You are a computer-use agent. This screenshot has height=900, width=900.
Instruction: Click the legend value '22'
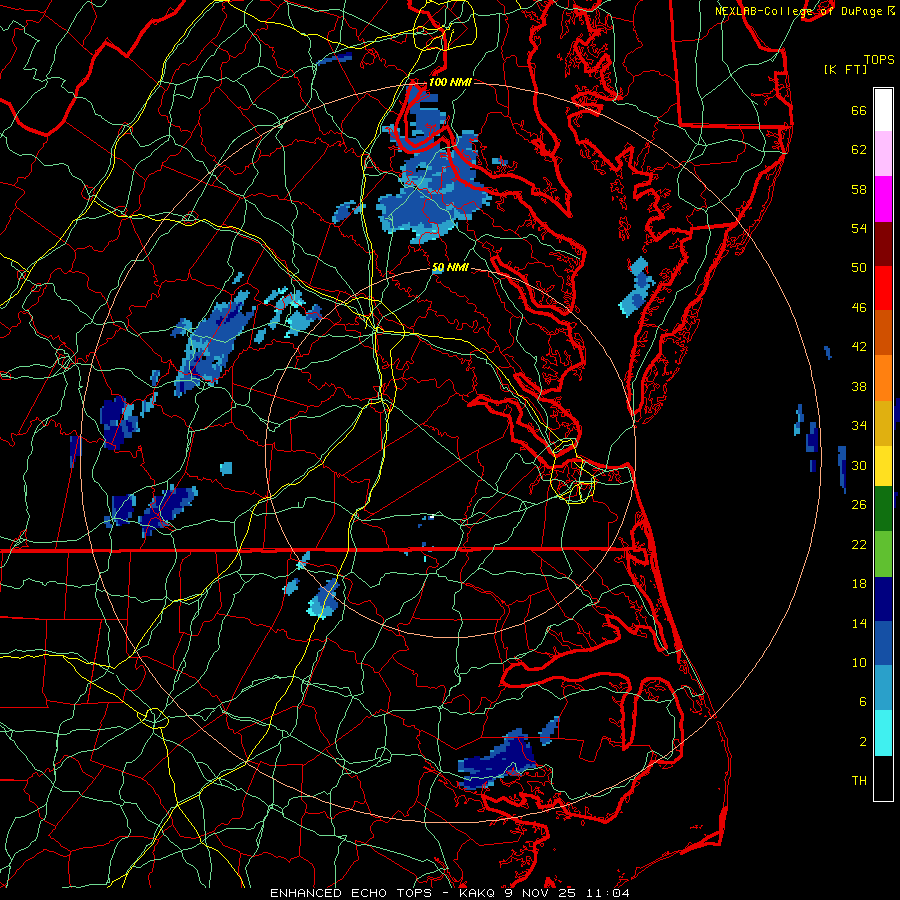[859, 544]
